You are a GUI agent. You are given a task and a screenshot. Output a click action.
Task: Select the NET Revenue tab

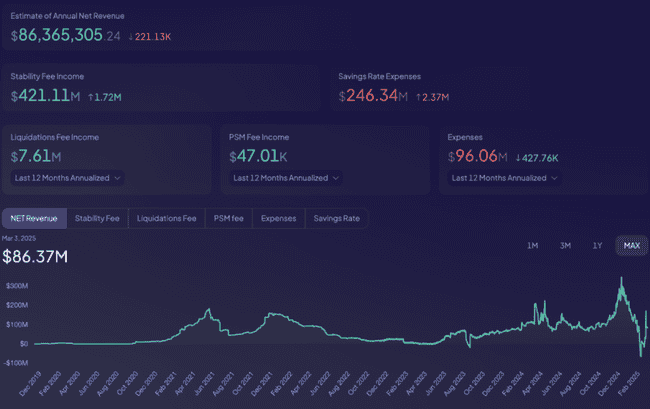(35, 218)
